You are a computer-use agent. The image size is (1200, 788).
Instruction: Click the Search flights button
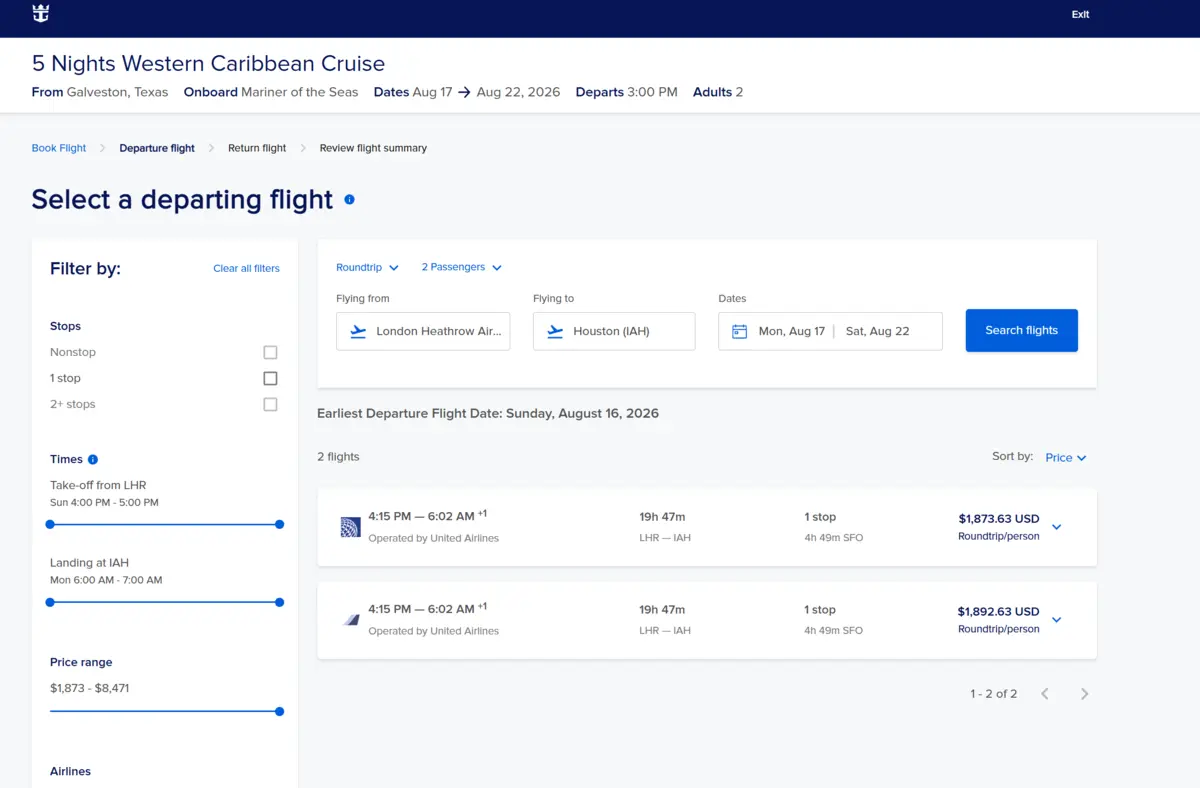coord(1021,330)
